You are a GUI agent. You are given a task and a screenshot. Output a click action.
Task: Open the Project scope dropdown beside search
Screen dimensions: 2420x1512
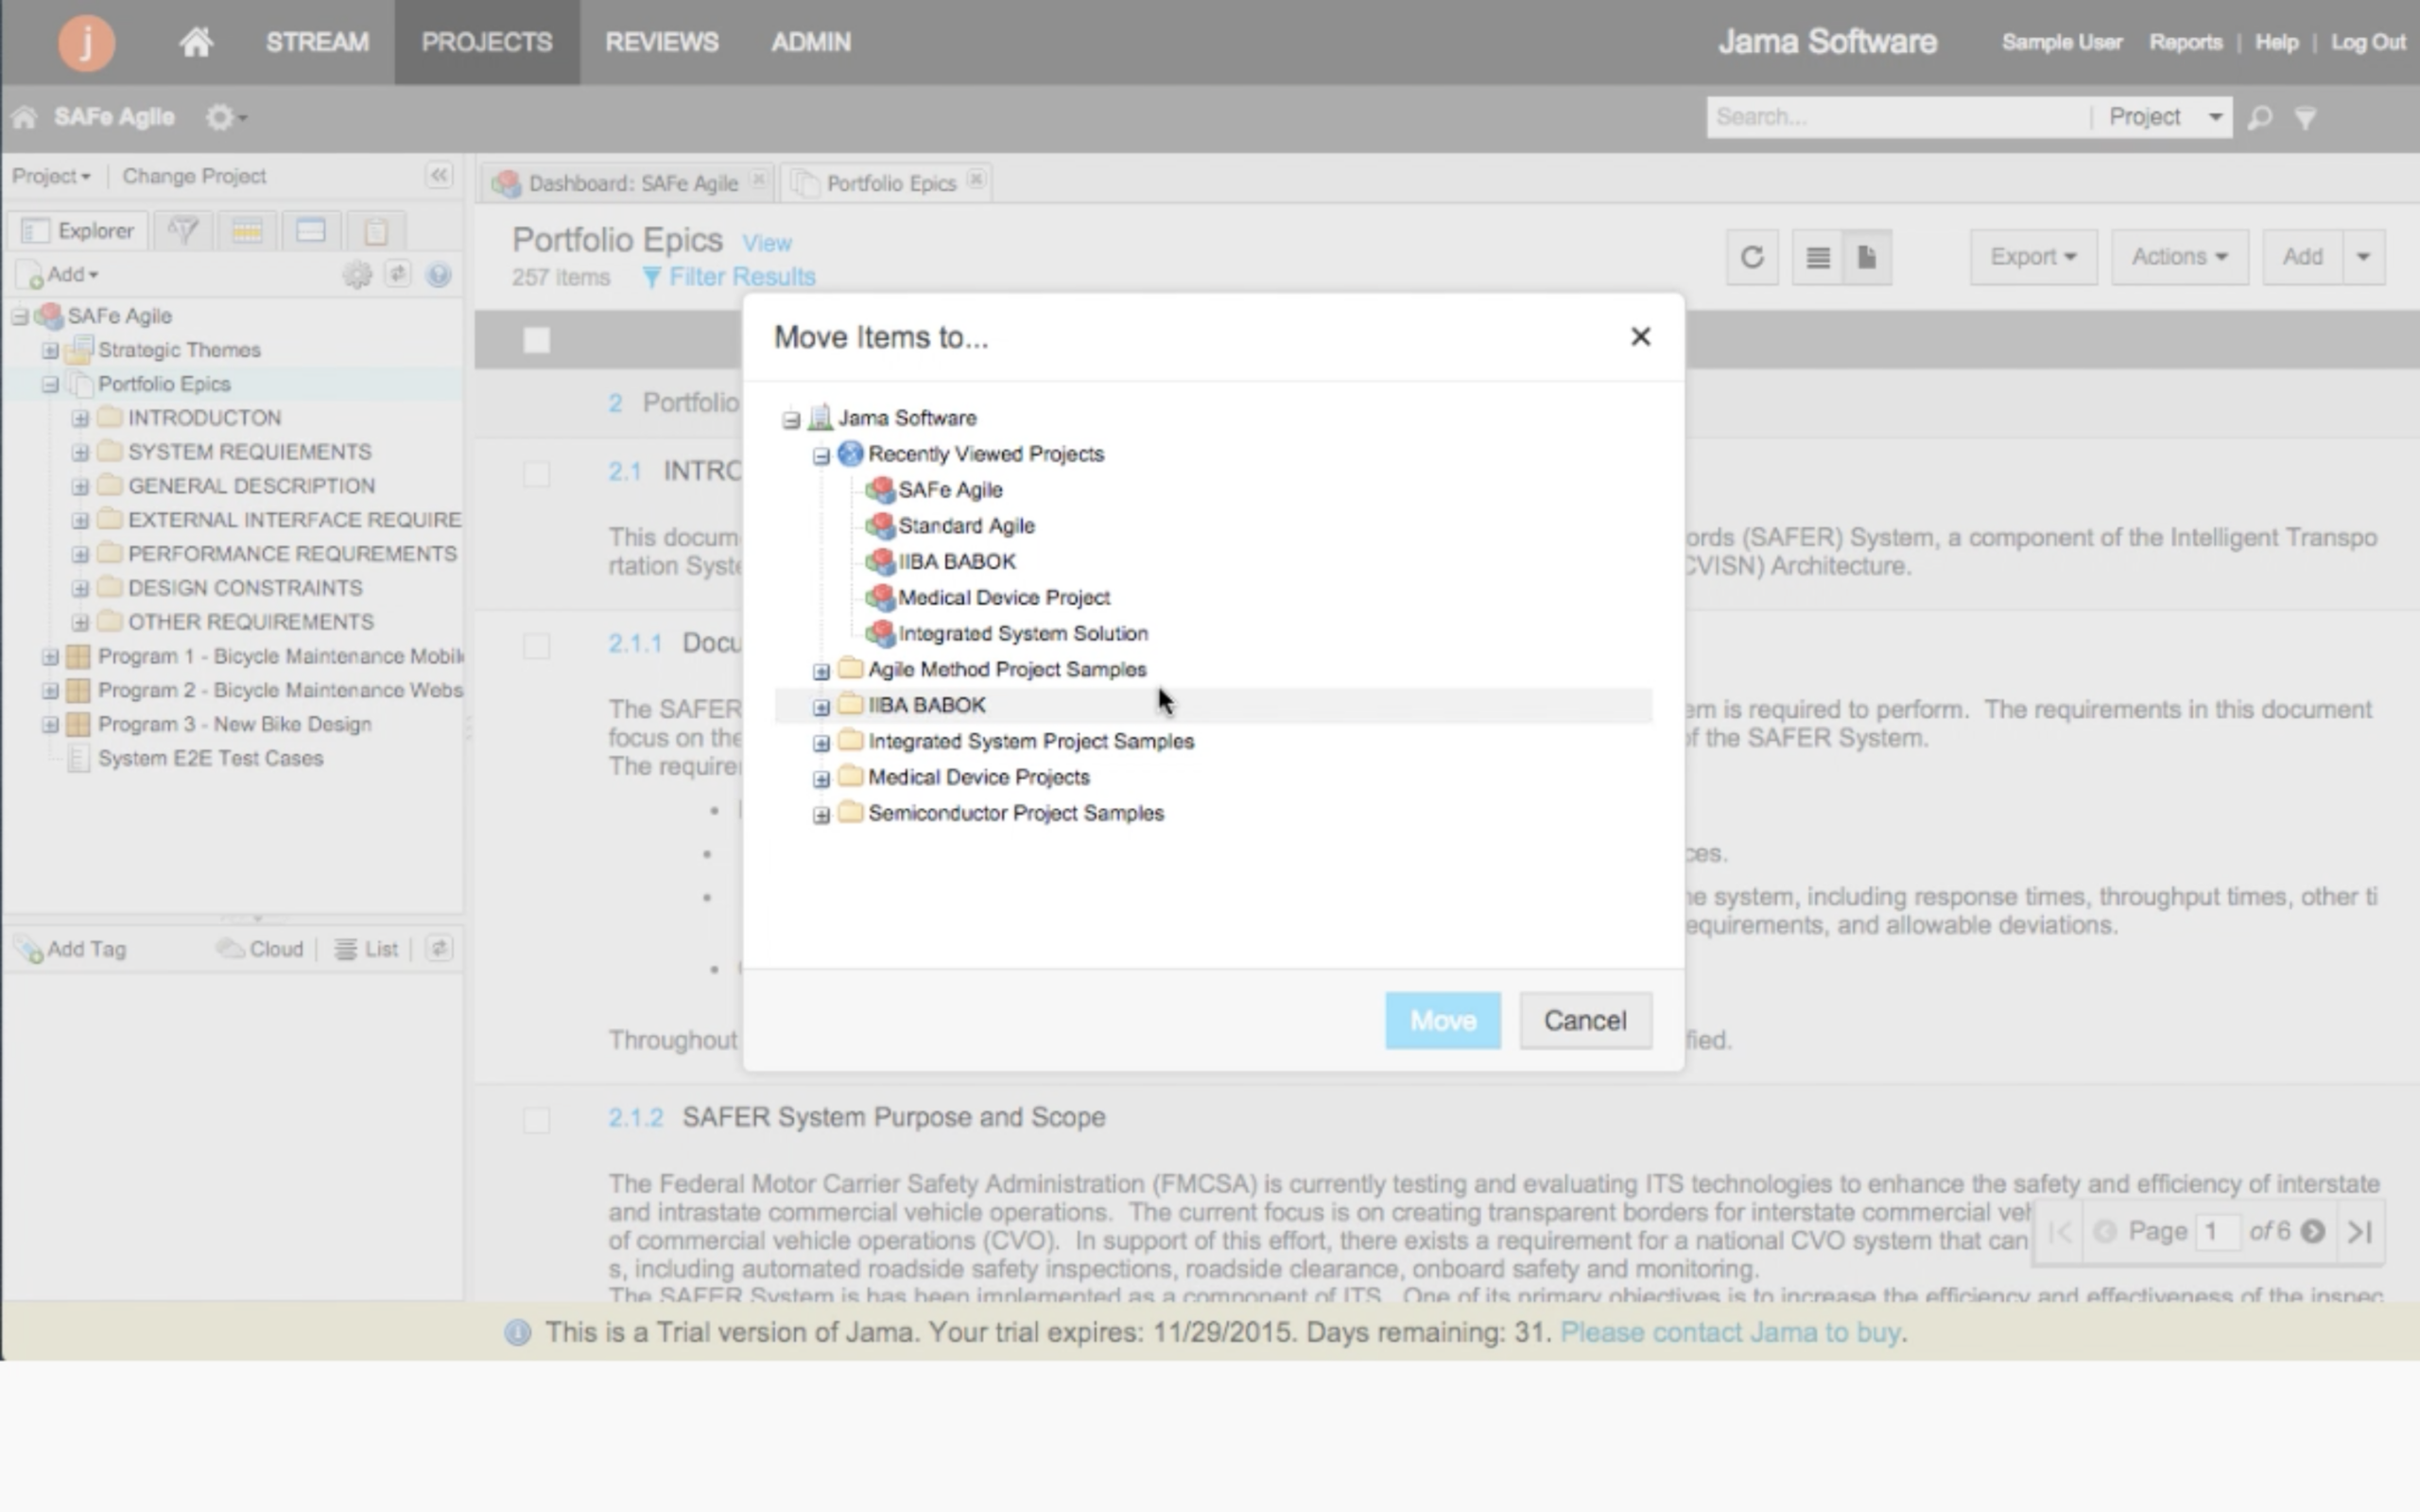(x=2164, y=117)
